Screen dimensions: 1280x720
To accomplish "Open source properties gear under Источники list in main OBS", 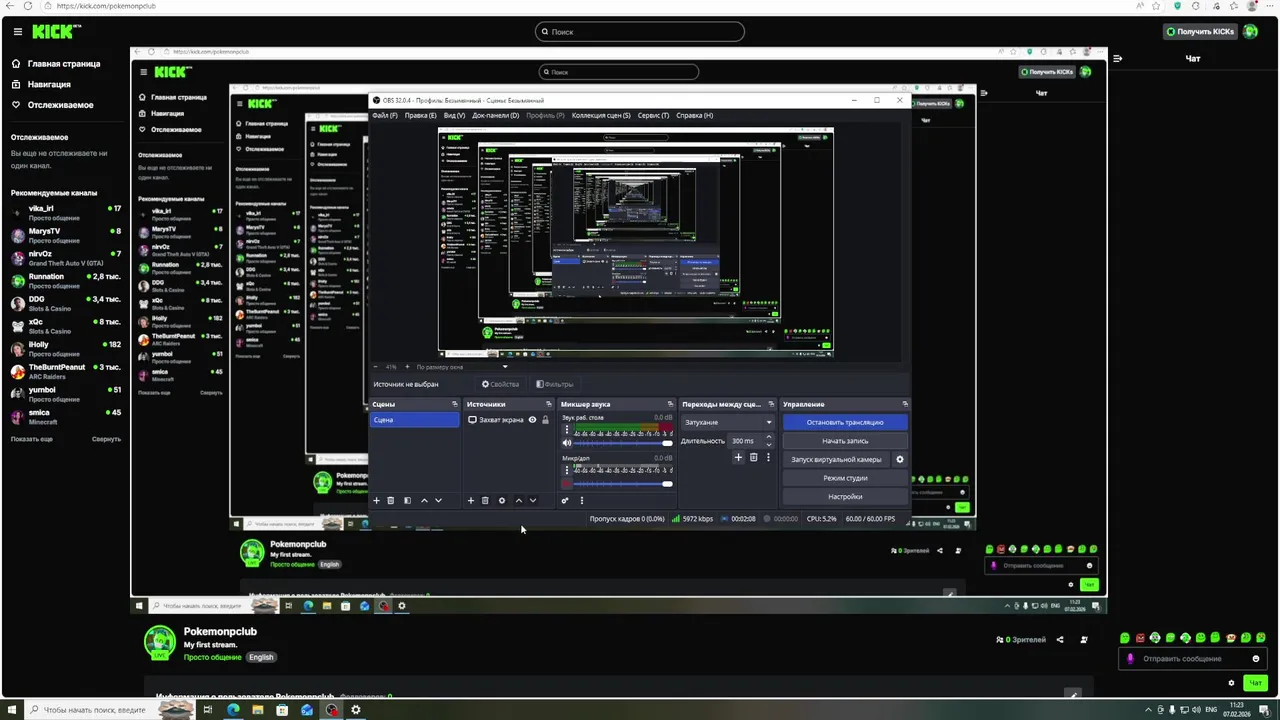I will 502,501.
